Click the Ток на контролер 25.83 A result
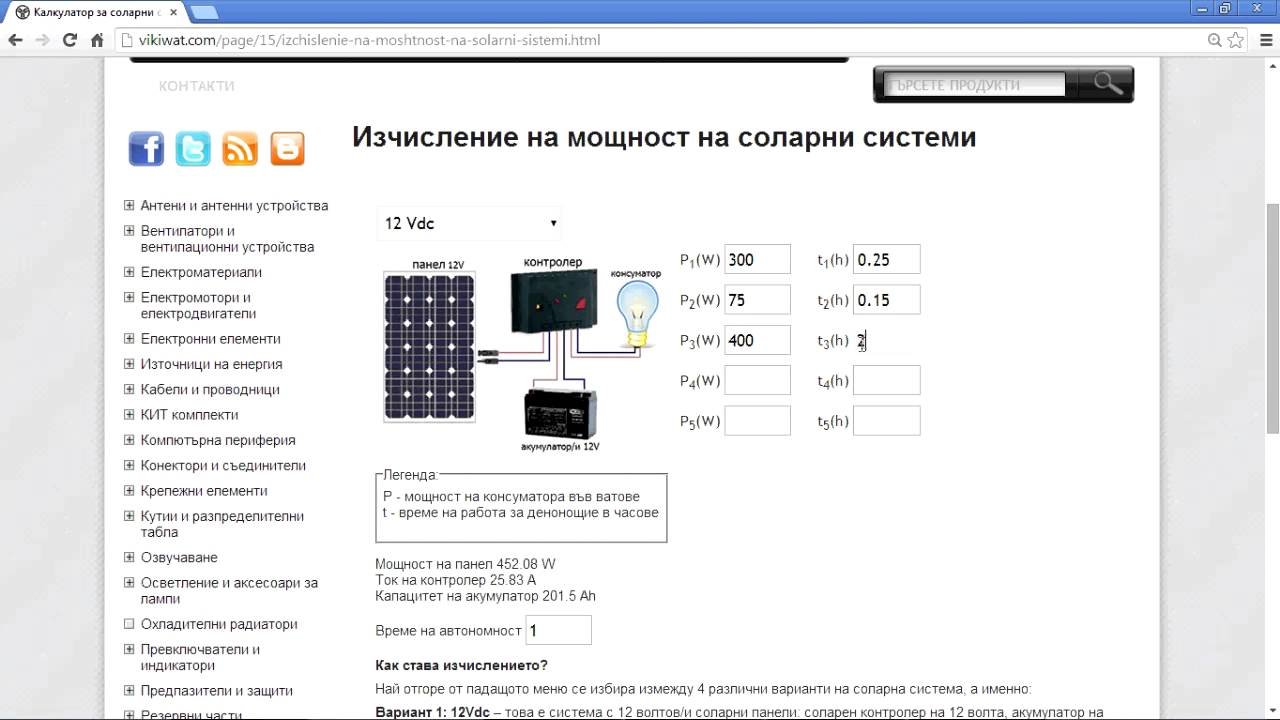Viewport: 1280px width, 720px height. [x=455, y=580]
